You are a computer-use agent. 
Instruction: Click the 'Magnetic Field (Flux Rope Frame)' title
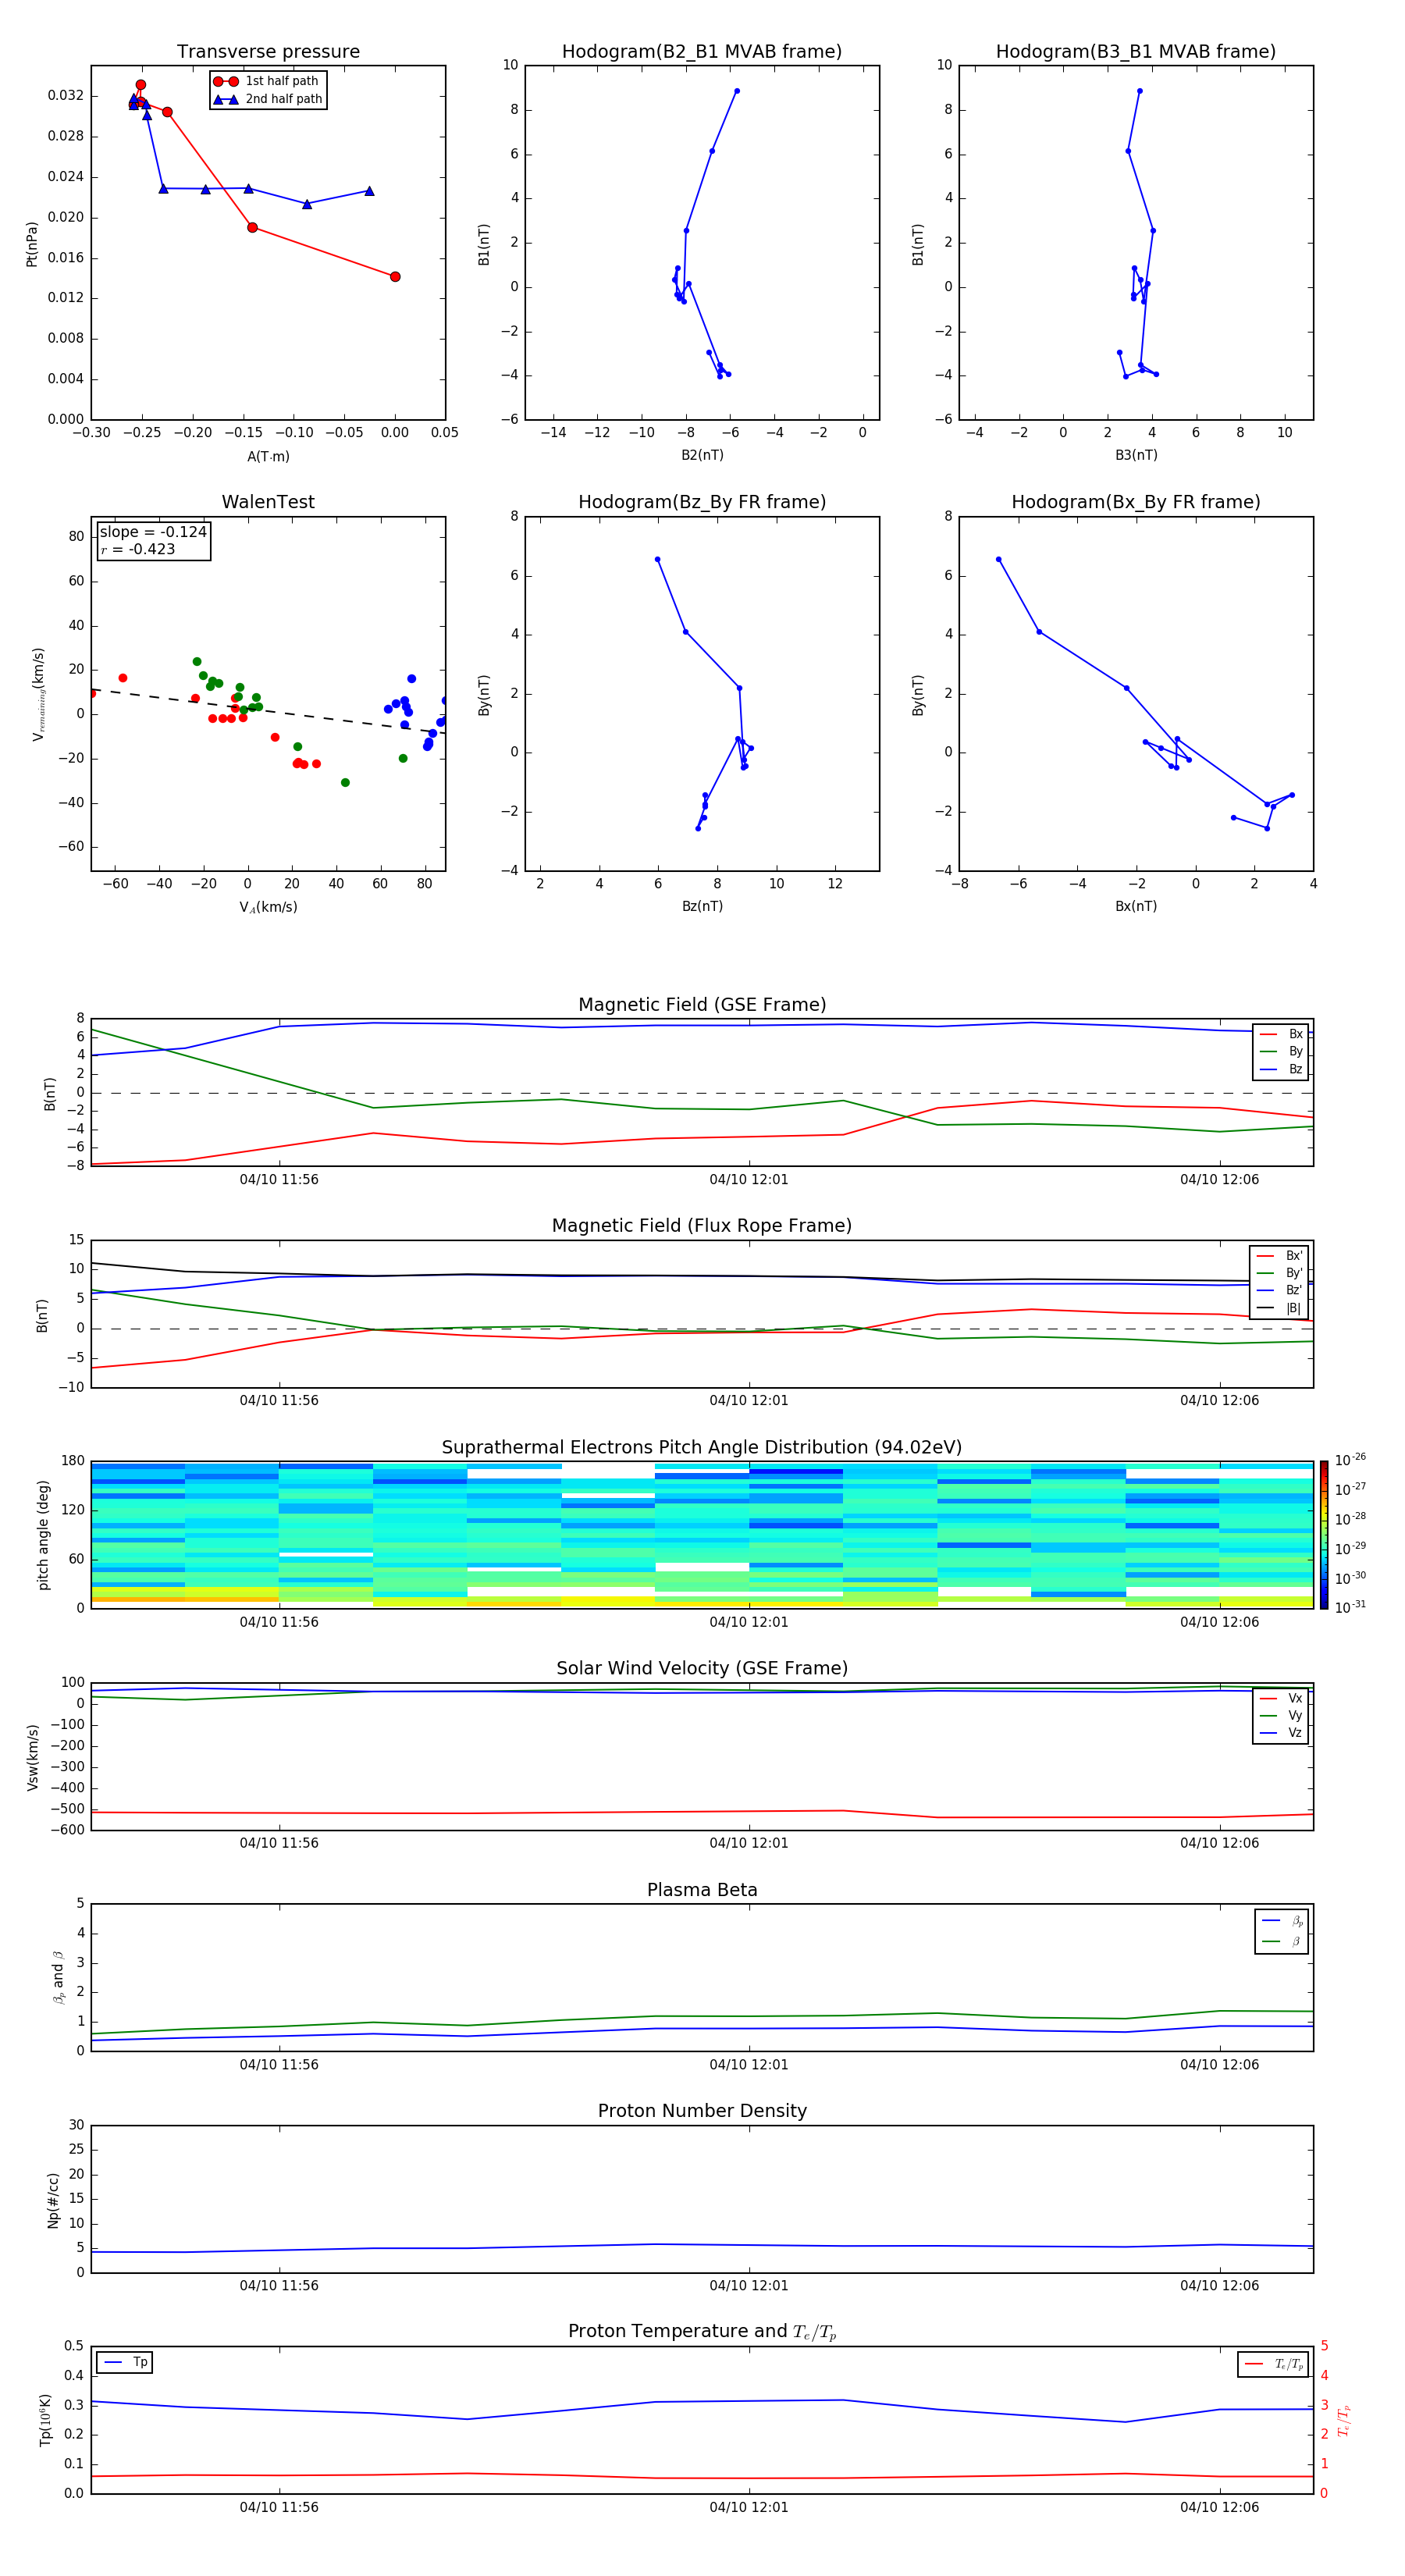702,1226
